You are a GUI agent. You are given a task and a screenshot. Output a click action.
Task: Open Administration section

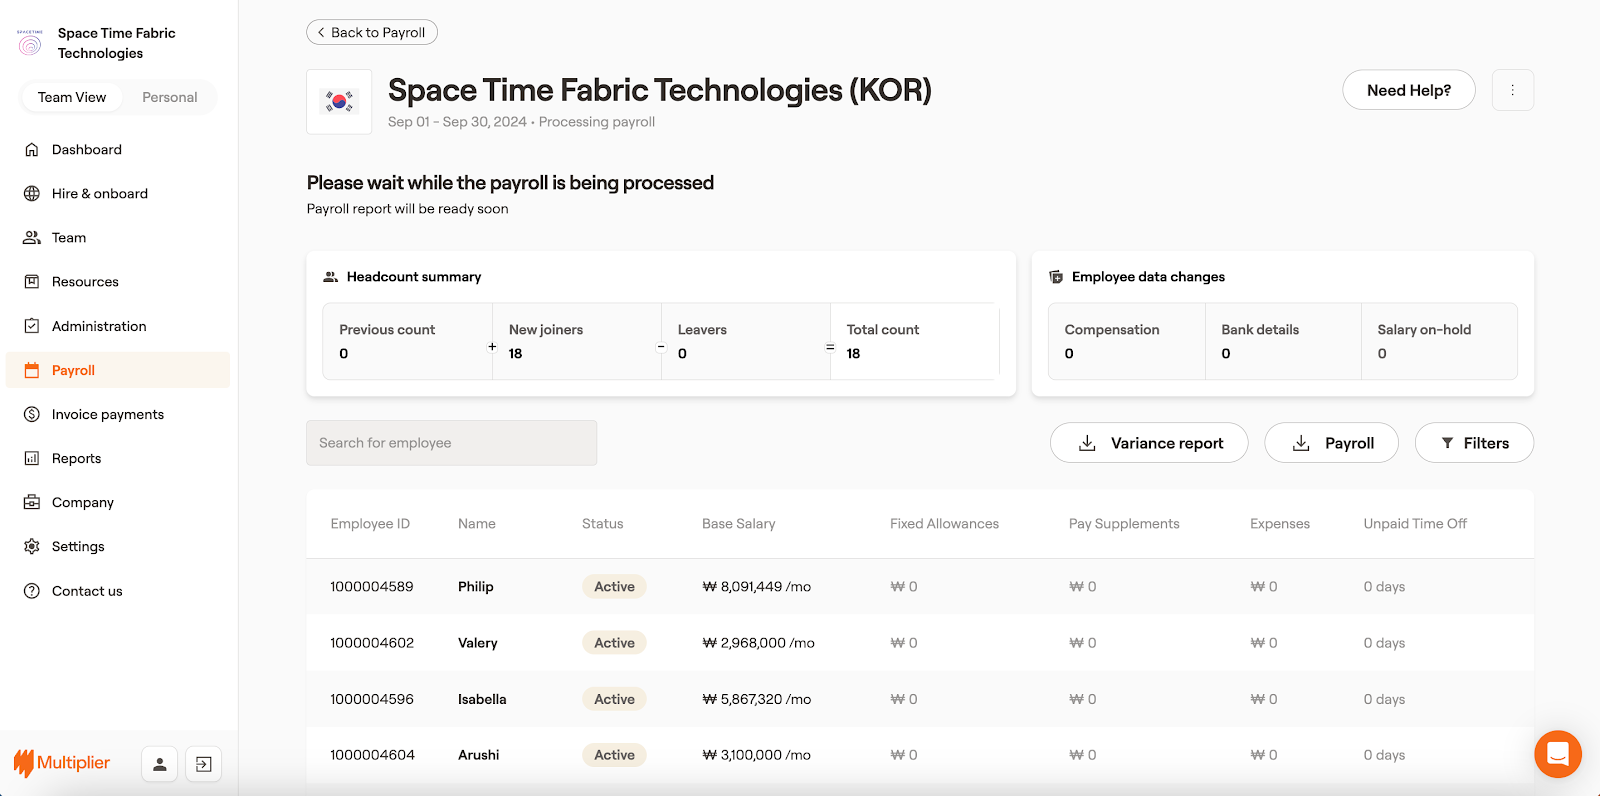tap(118, 326)
